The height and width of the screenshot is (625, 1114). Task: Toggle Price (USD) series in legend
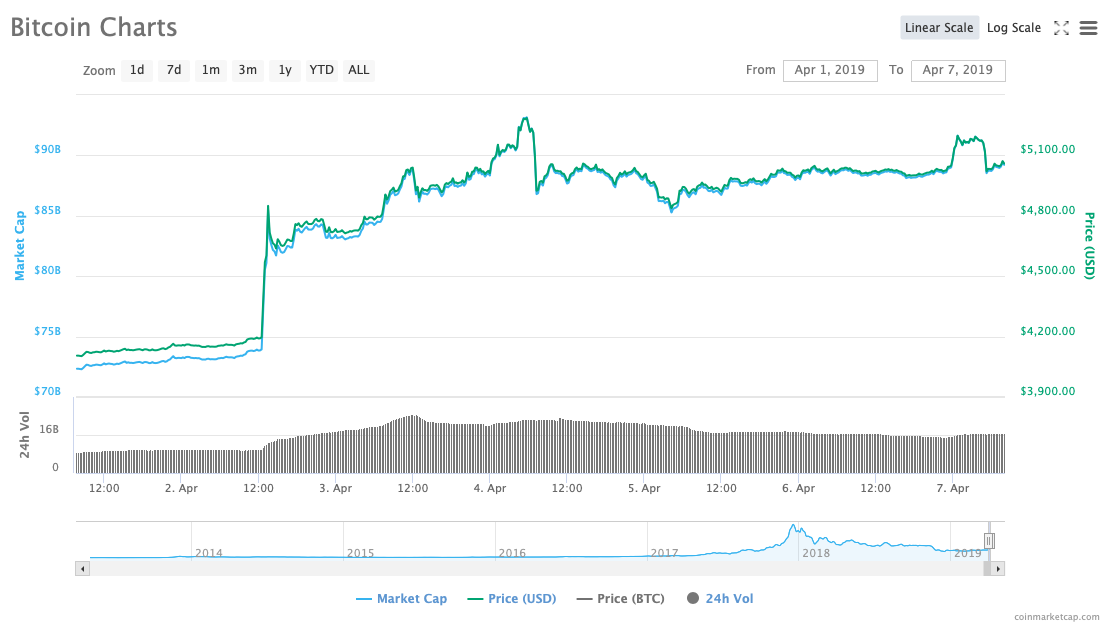click(512, 599)
